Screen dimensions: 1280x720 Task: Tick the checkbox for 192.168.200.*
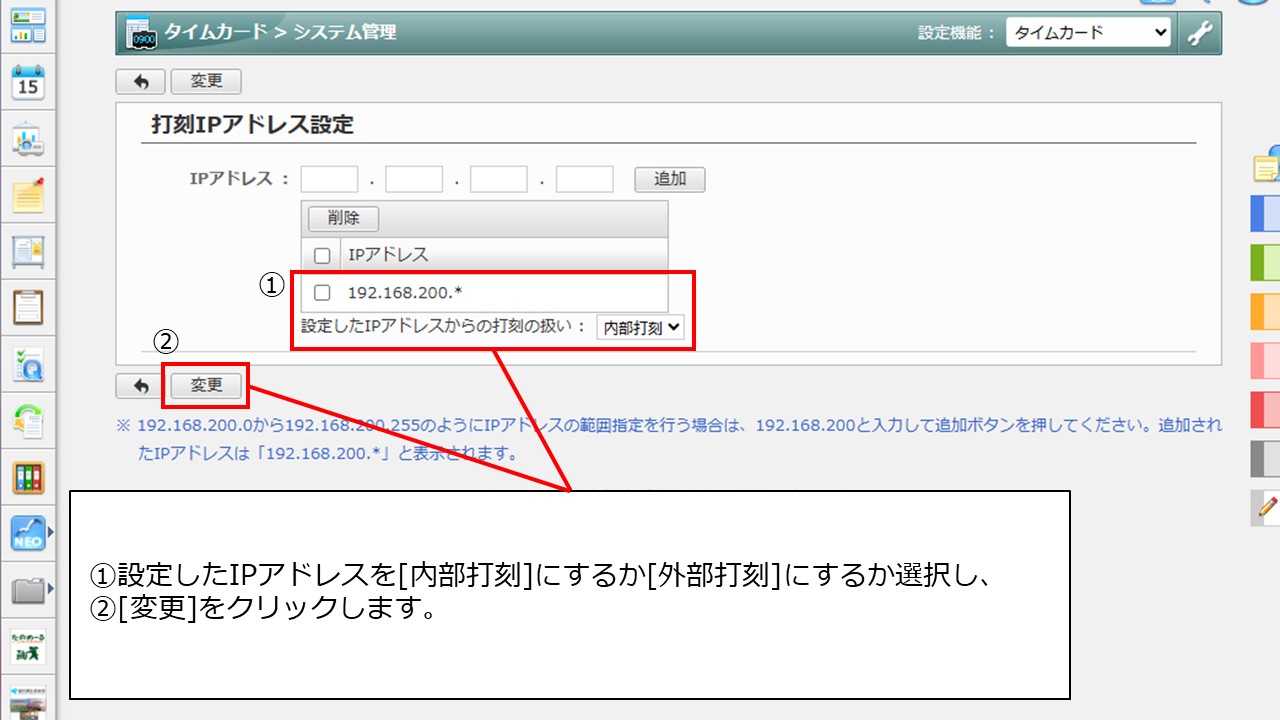322,293
